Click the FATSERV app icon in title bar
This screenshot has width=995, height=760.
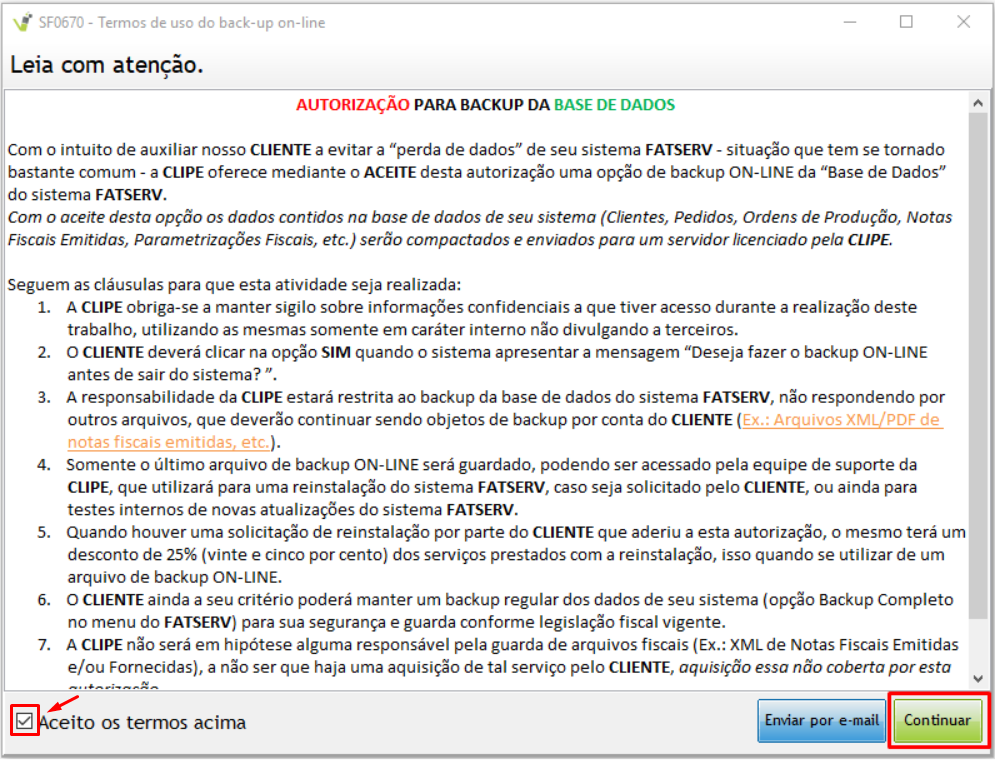point(18,22)
